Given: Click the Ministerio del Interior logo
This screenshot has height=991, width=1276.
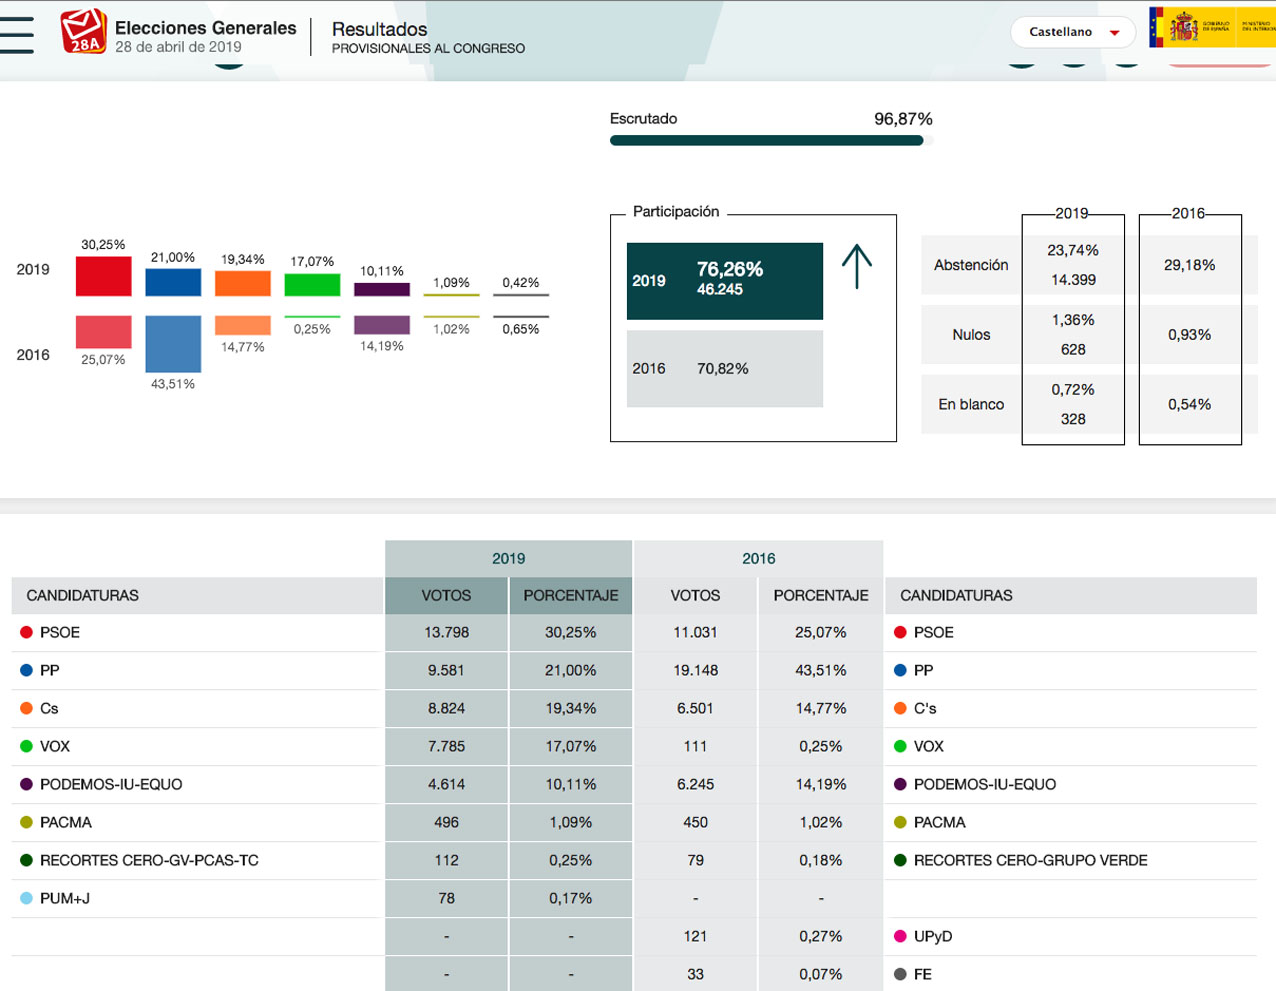Looking at the screenshot, I should click(x=1257, y=27).
